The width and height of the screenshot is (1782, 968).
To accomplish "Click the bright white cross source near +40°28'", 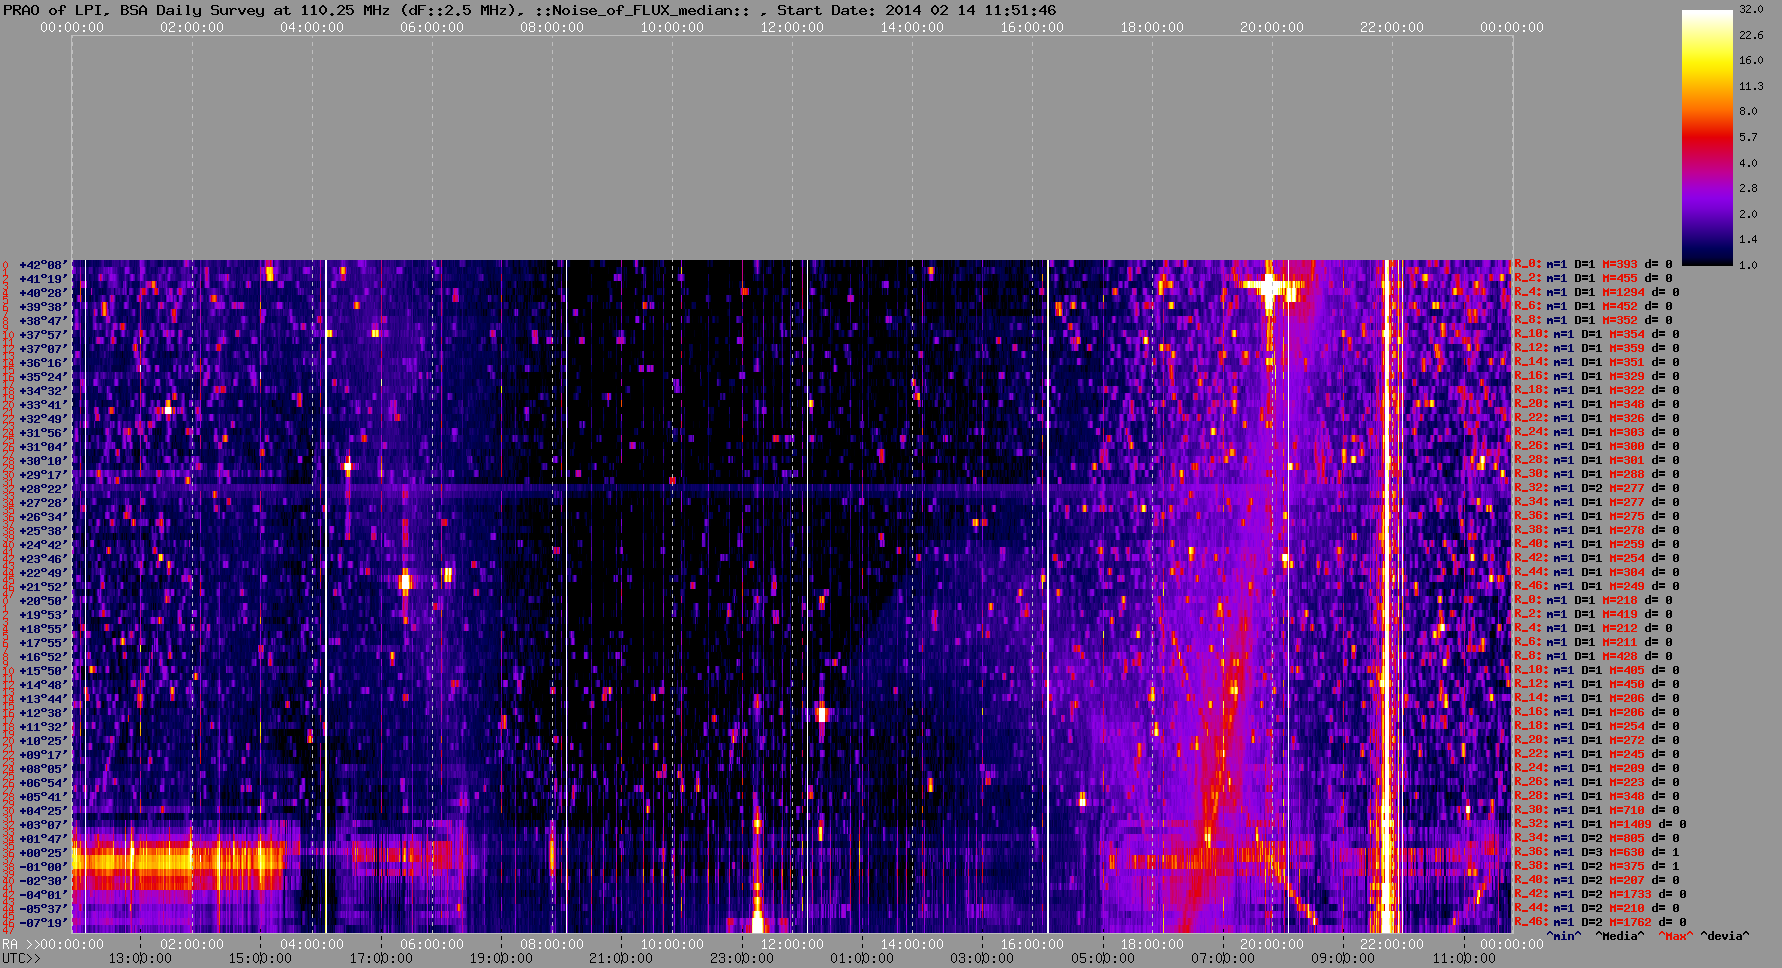I will pos(1270,288).
